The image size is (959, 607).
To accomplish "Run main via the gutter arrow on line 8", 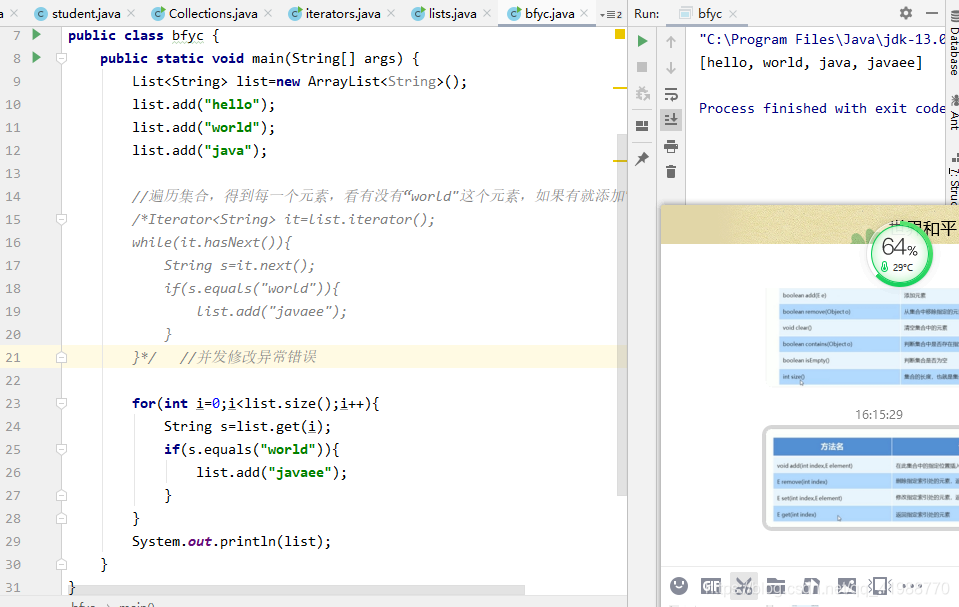I will [34, 58].
